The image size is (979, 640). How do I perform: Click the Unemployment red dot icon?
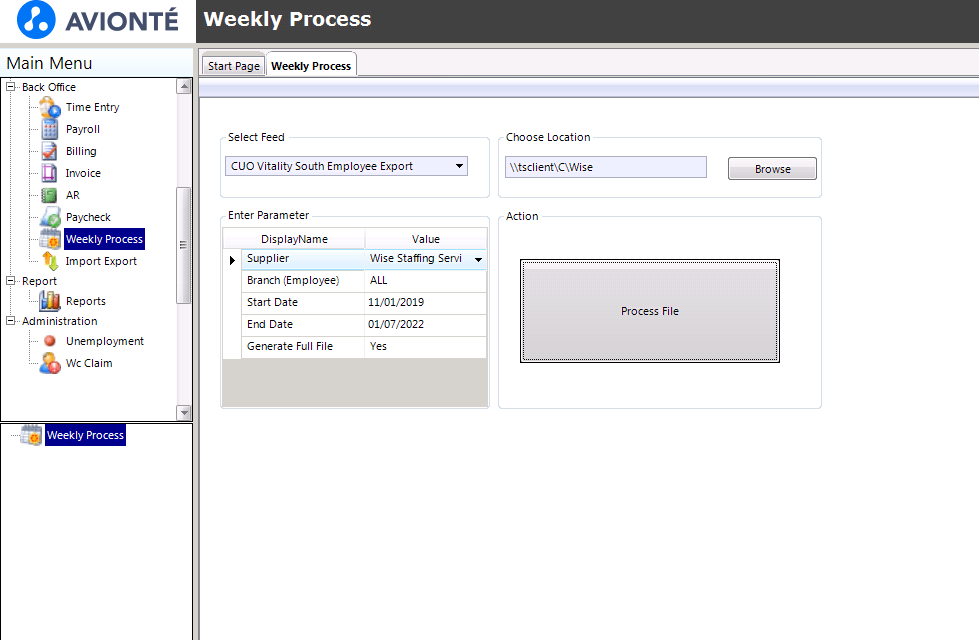click(50, 341)
